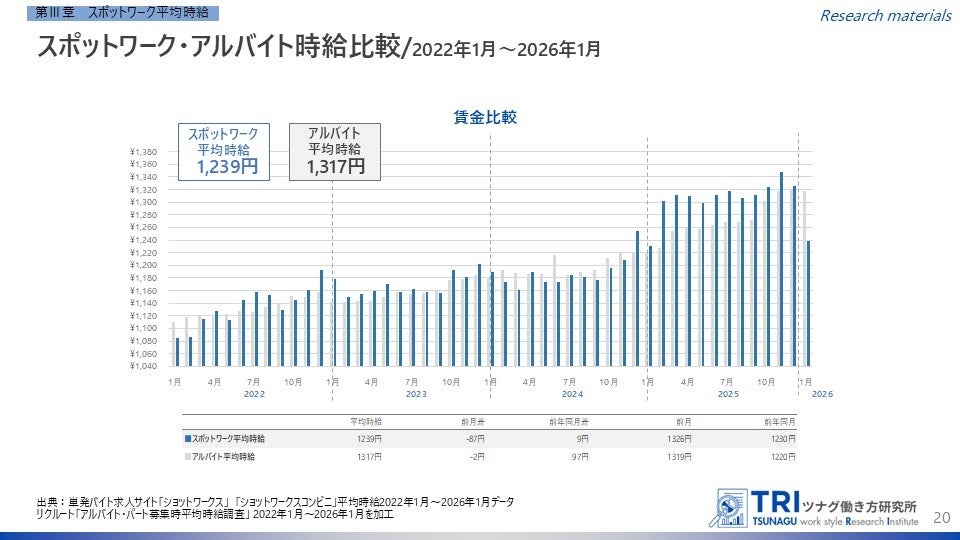Click the TSUNAGU research institute logo icon
The image size is (960, 540).
729,508
